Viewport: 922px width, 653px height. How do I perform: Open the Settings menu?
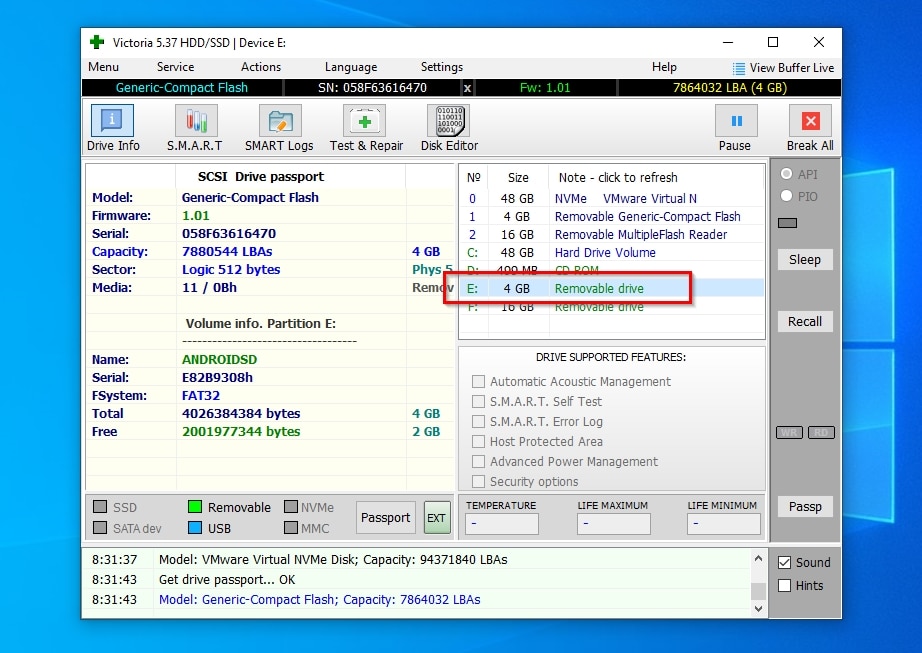(442, 67)
